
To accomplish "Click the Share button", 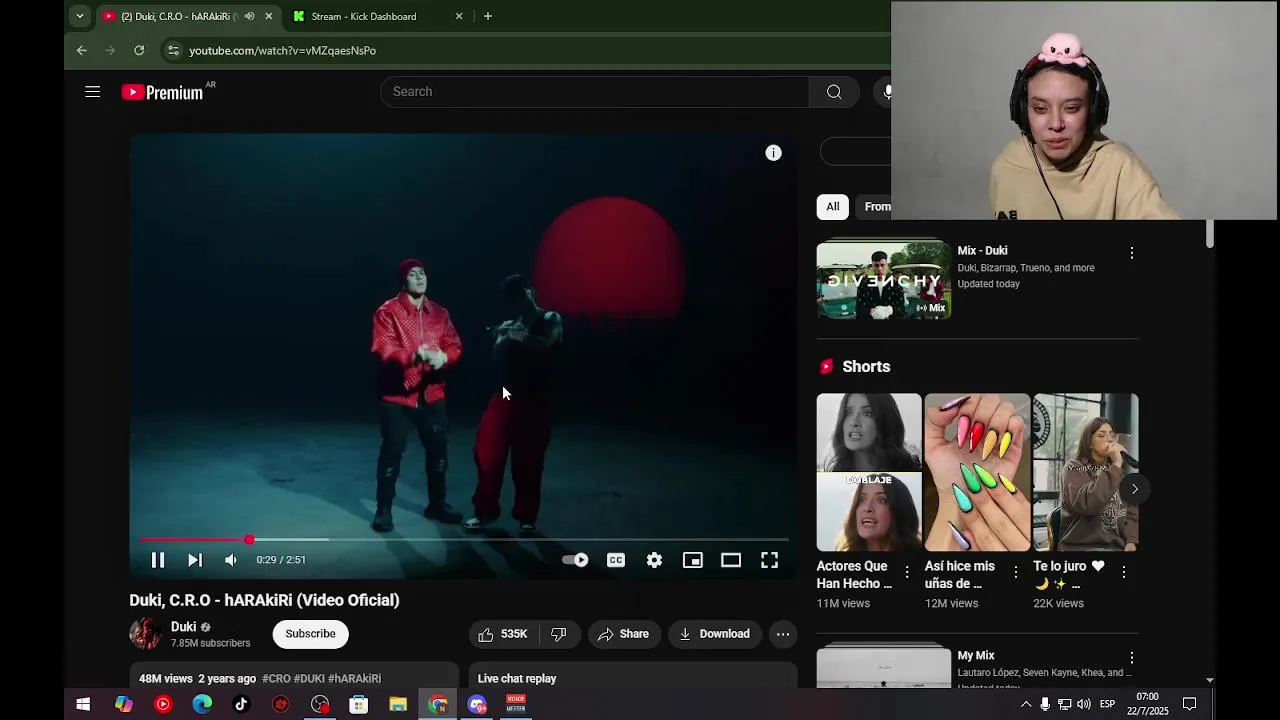I will tap(623, 634).
